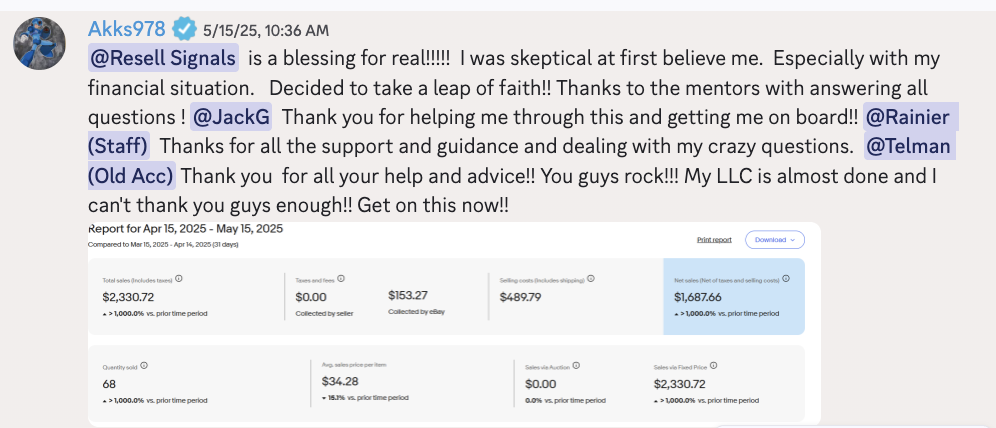Expand the Download dropdown button
This screenshot has height=428, width=996.
pyautogui.click(x=774, y=240)
